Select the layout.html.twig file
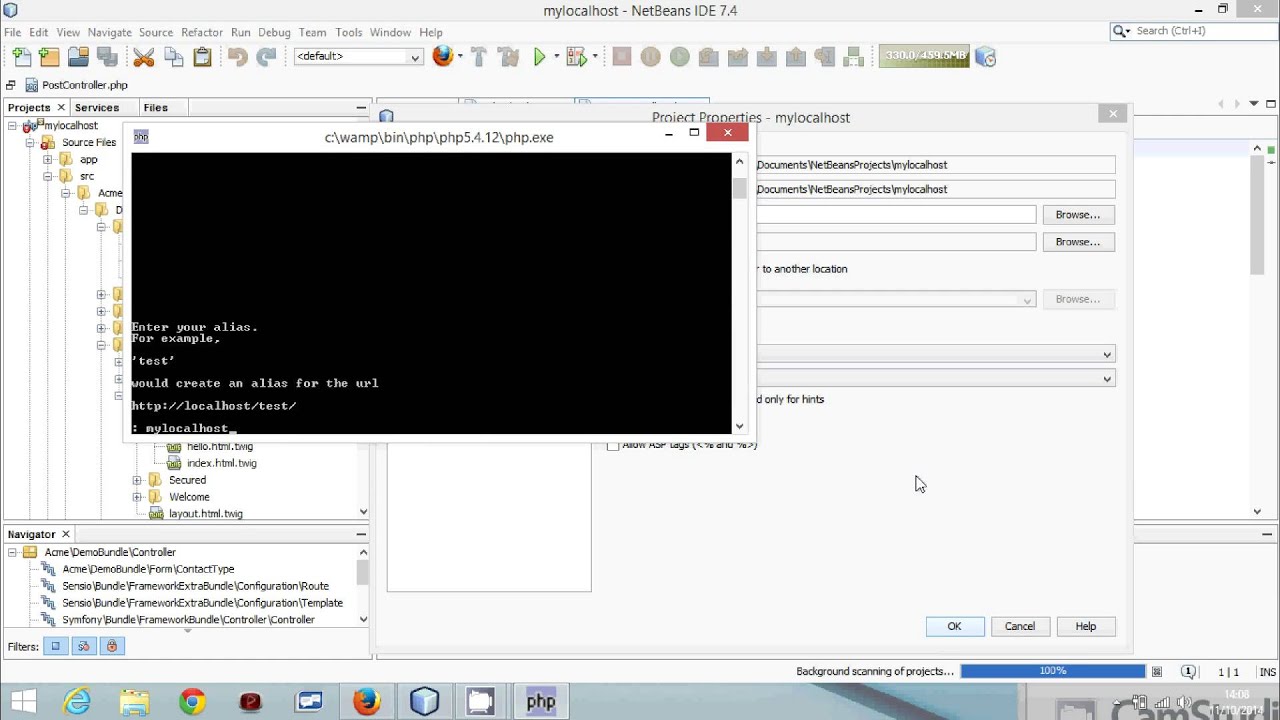The height and width of the screenshot is (720, 1280). pyautogui.click(x=206, y=514)
